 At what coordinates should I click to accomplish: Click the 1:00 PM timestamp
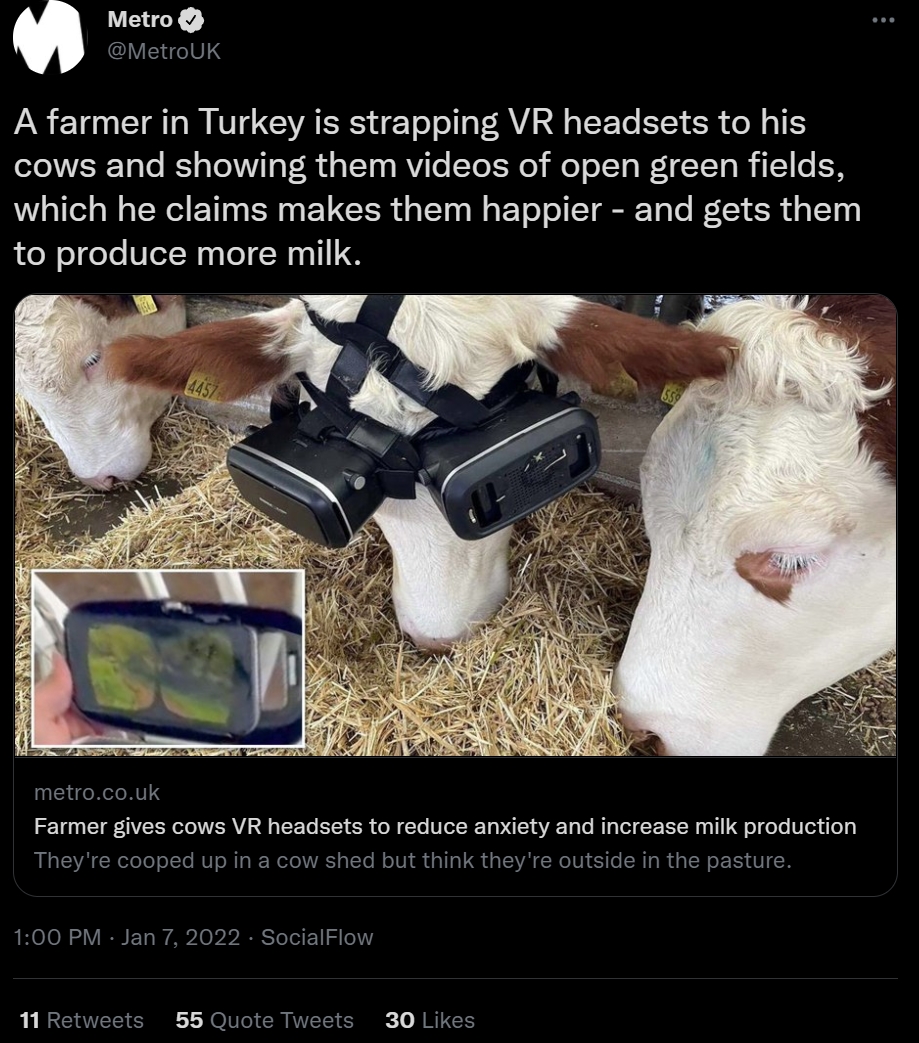coord(57,937)
